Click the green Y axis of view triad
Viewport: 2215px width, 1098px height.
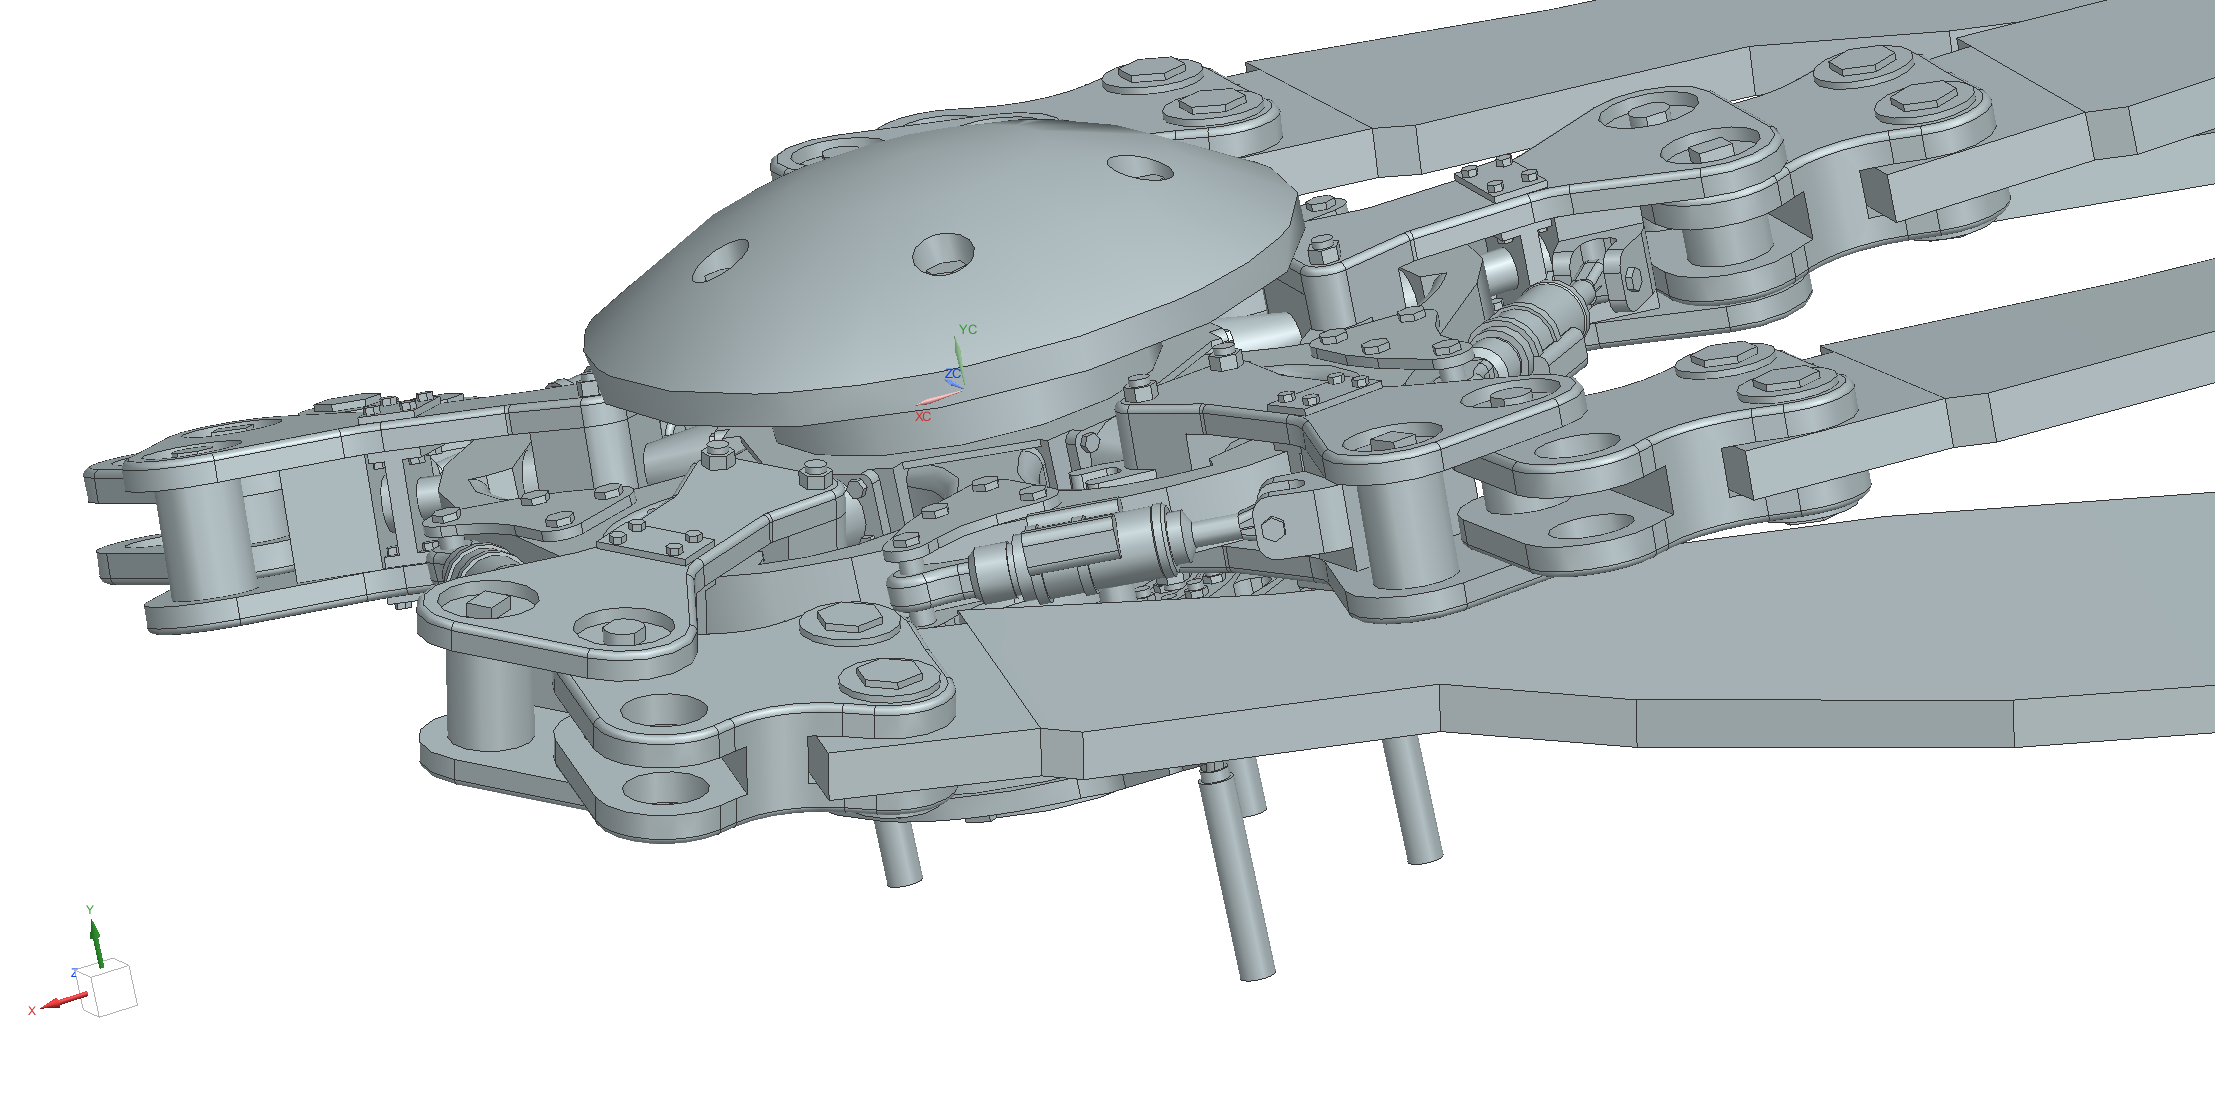[96, 944]
